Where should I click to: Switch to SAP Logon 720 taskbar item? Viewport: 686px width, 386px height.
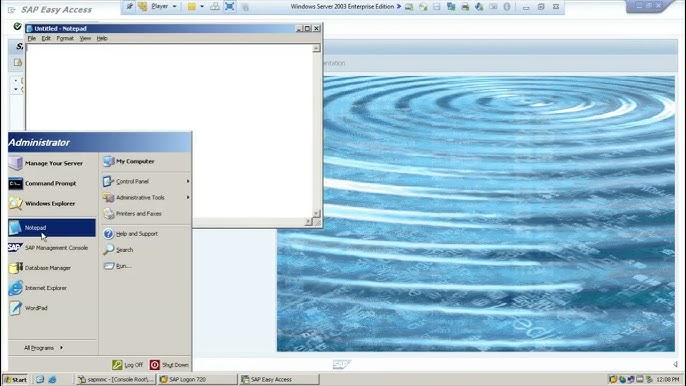(198, 379)
